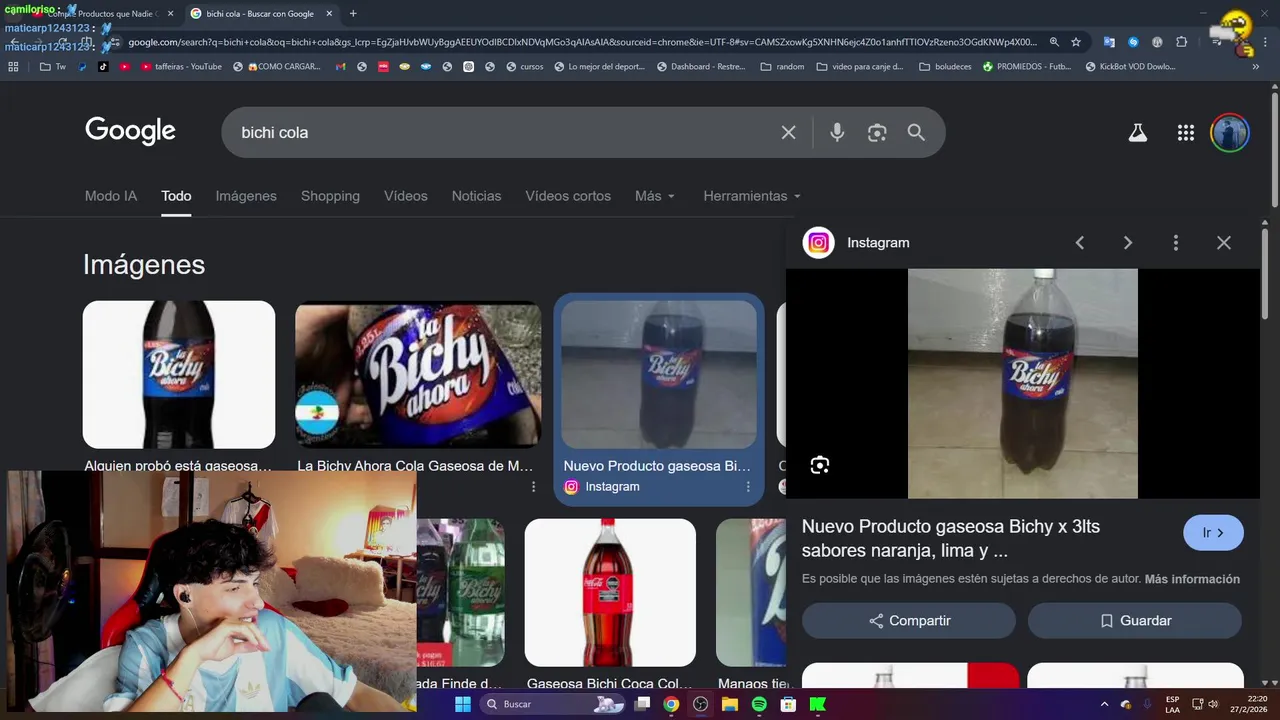Click the magnifying glass search button
Image resolution: width=1280 pixels, height=720 pixels.
point(916,132)
